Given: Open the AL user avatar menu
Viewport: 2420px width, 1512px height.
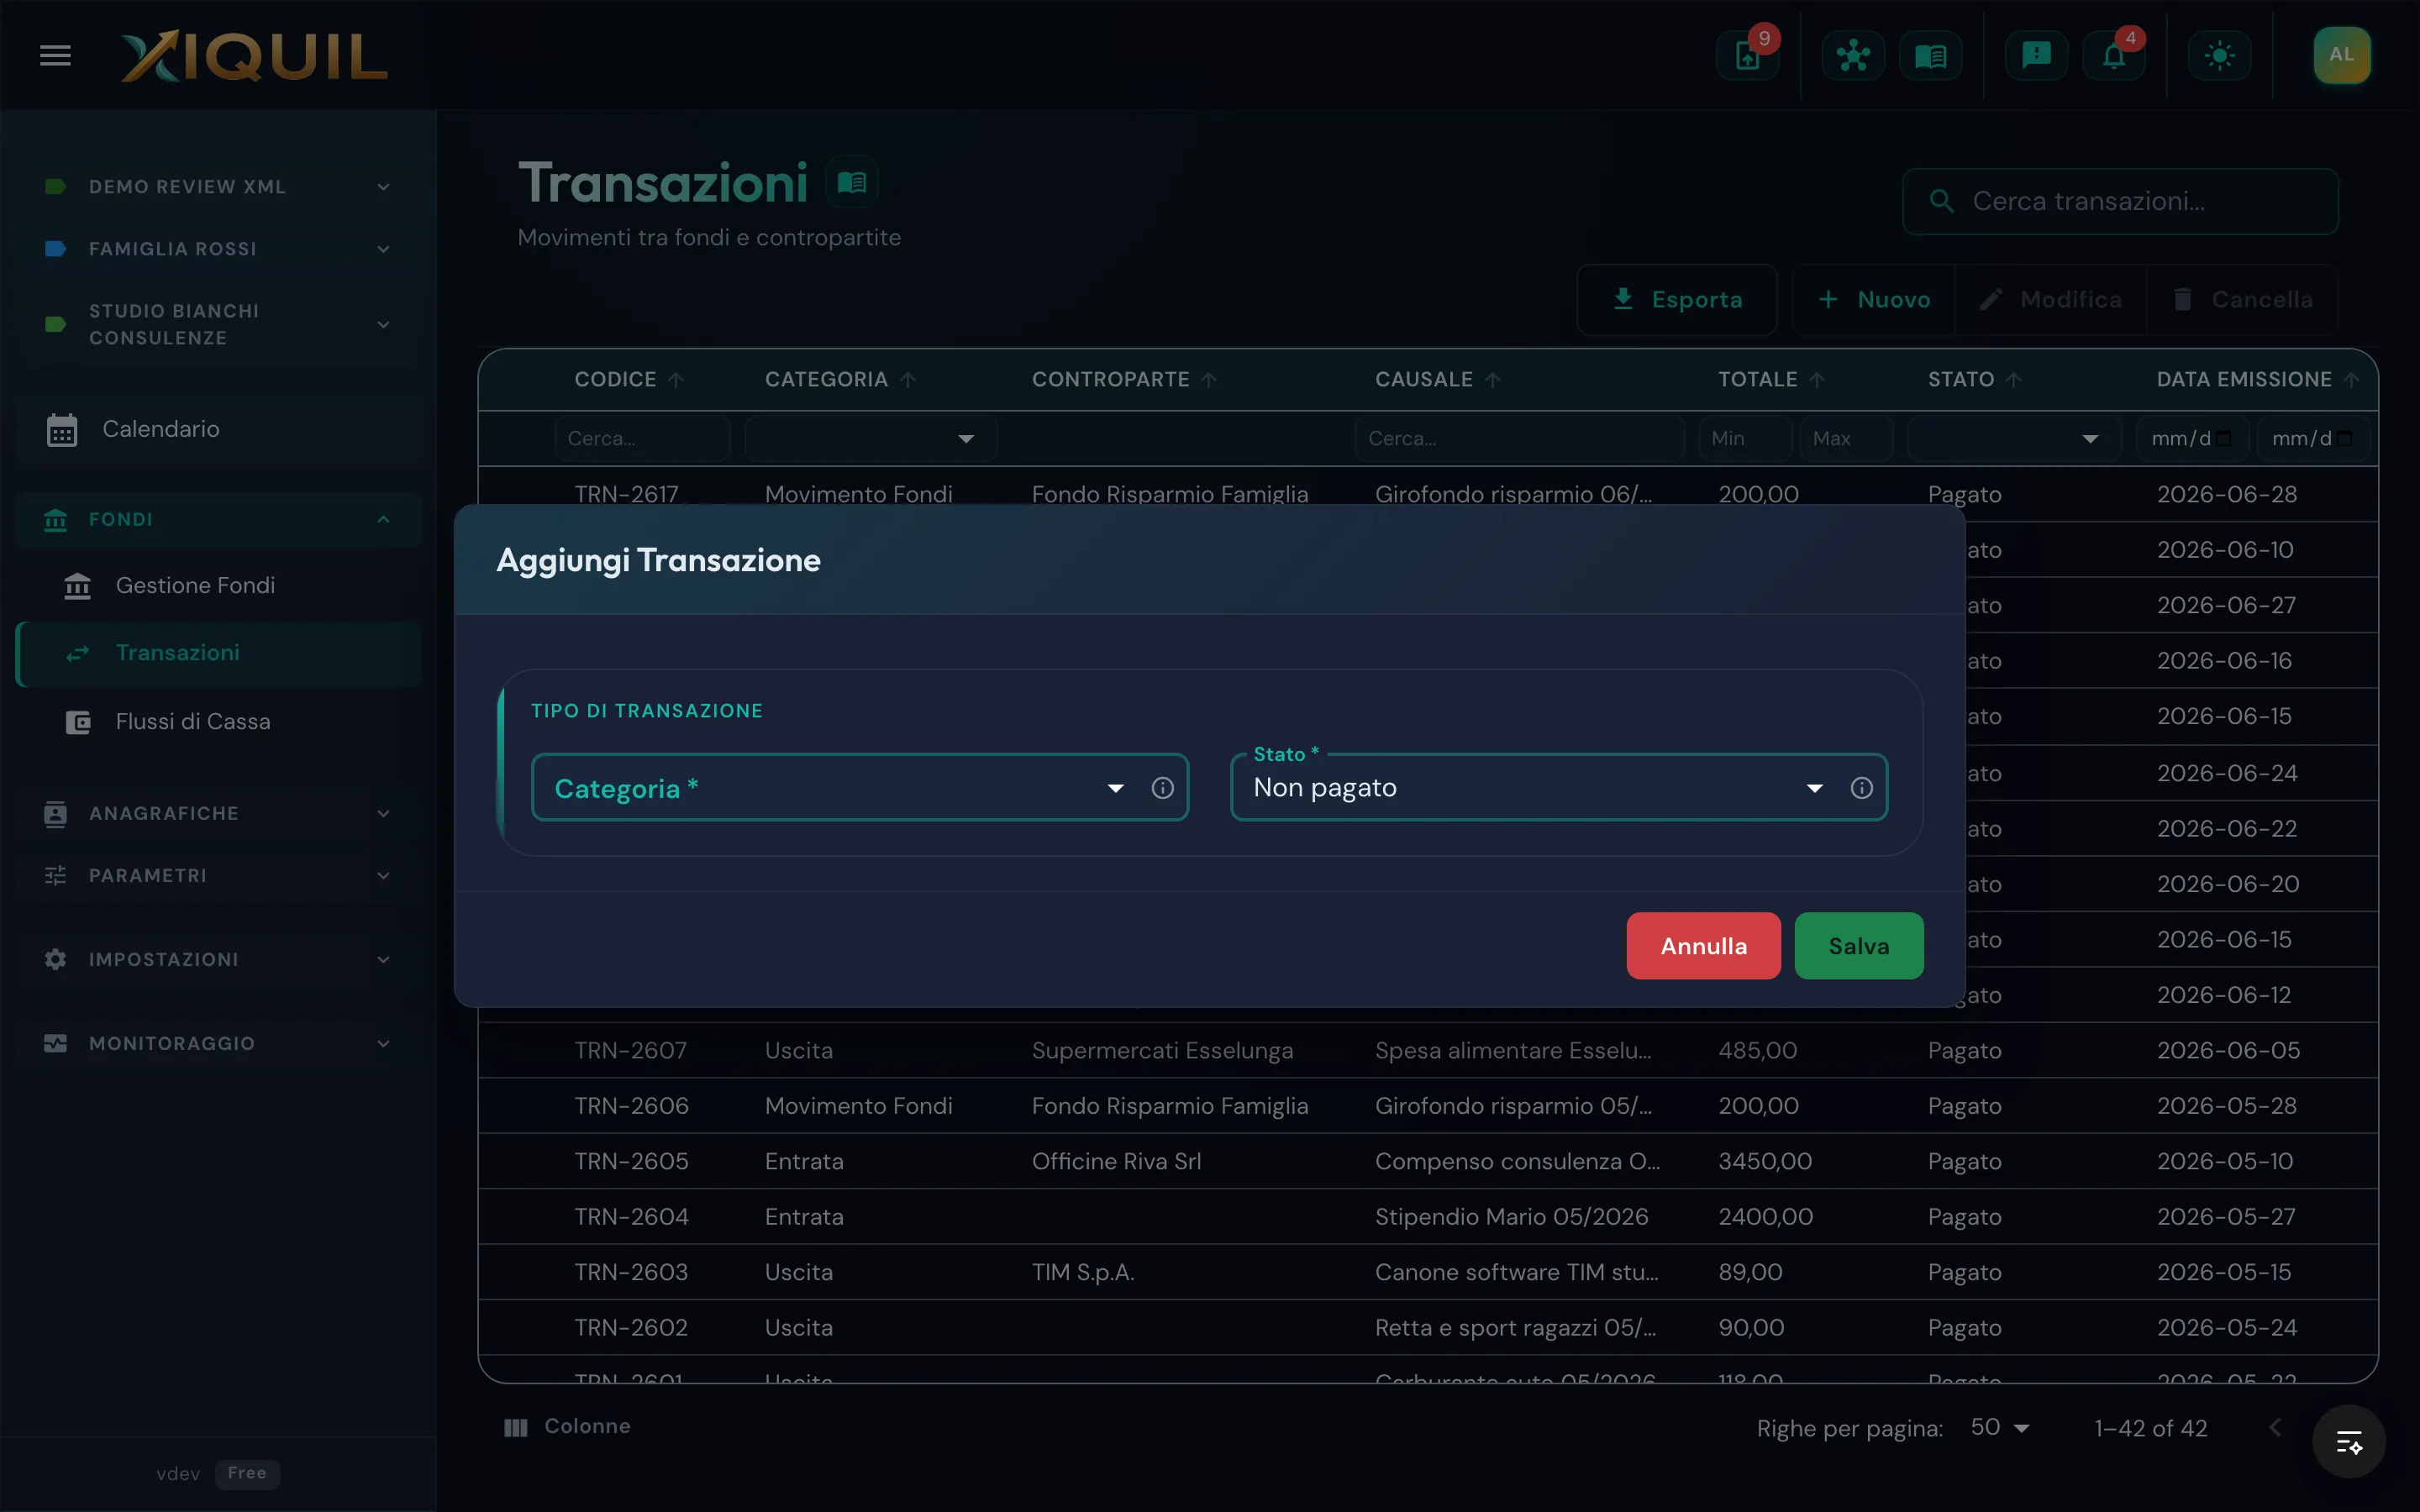Looking at the screenshot, I should point(2341,55).
